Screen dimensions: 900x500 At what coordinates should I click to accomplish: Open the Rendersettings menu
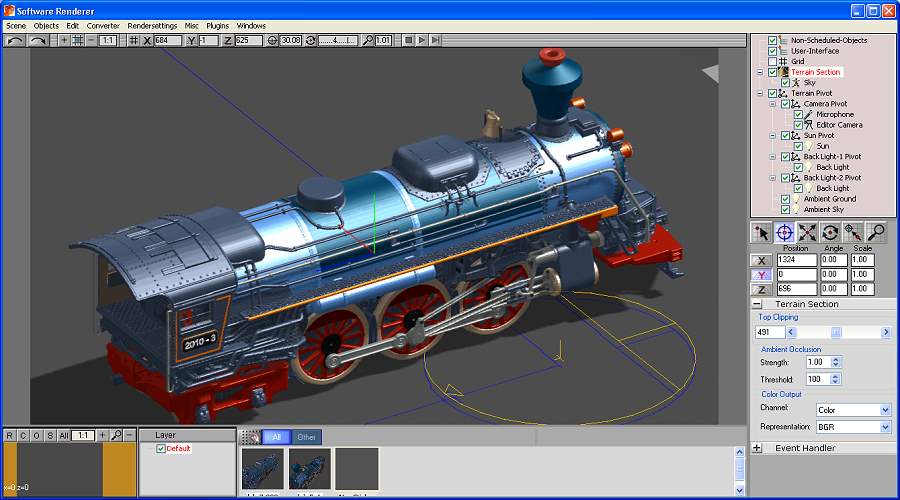tap(152, 26)
